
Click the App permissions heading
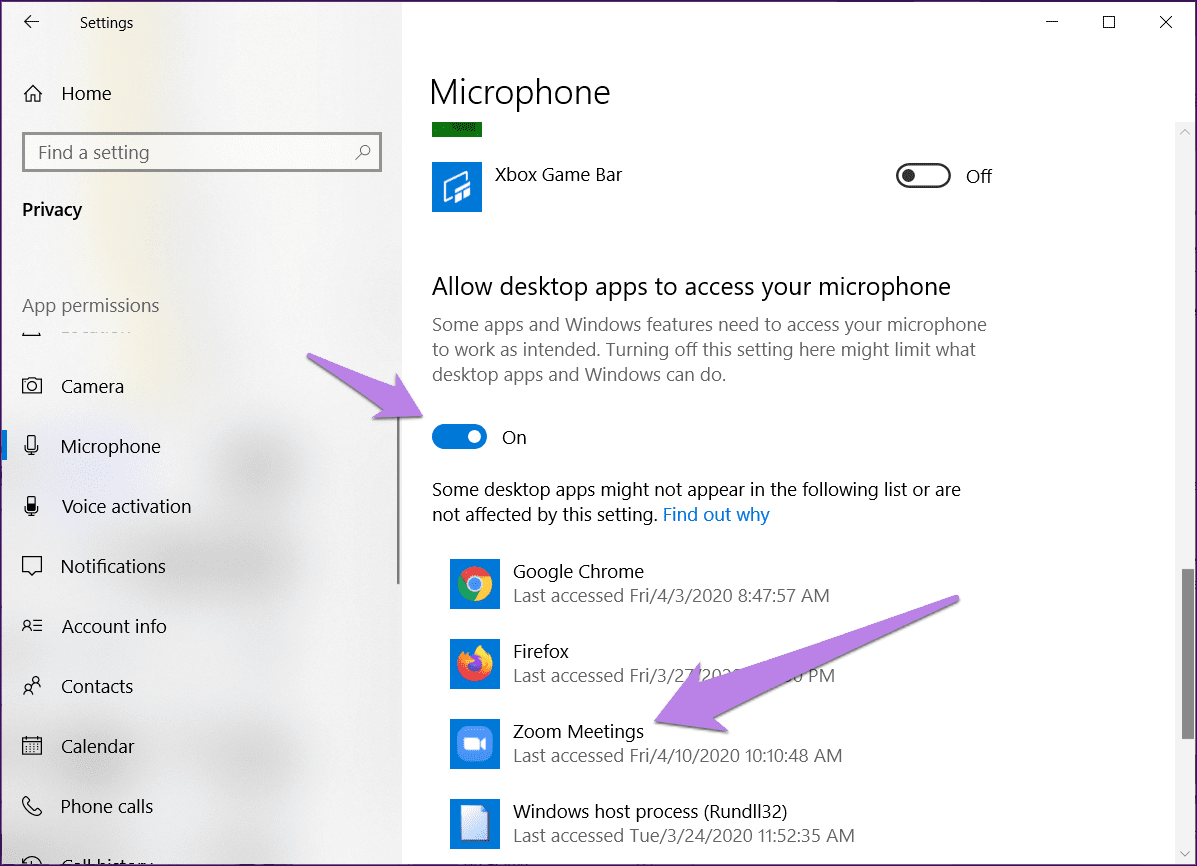pos(91,305)
